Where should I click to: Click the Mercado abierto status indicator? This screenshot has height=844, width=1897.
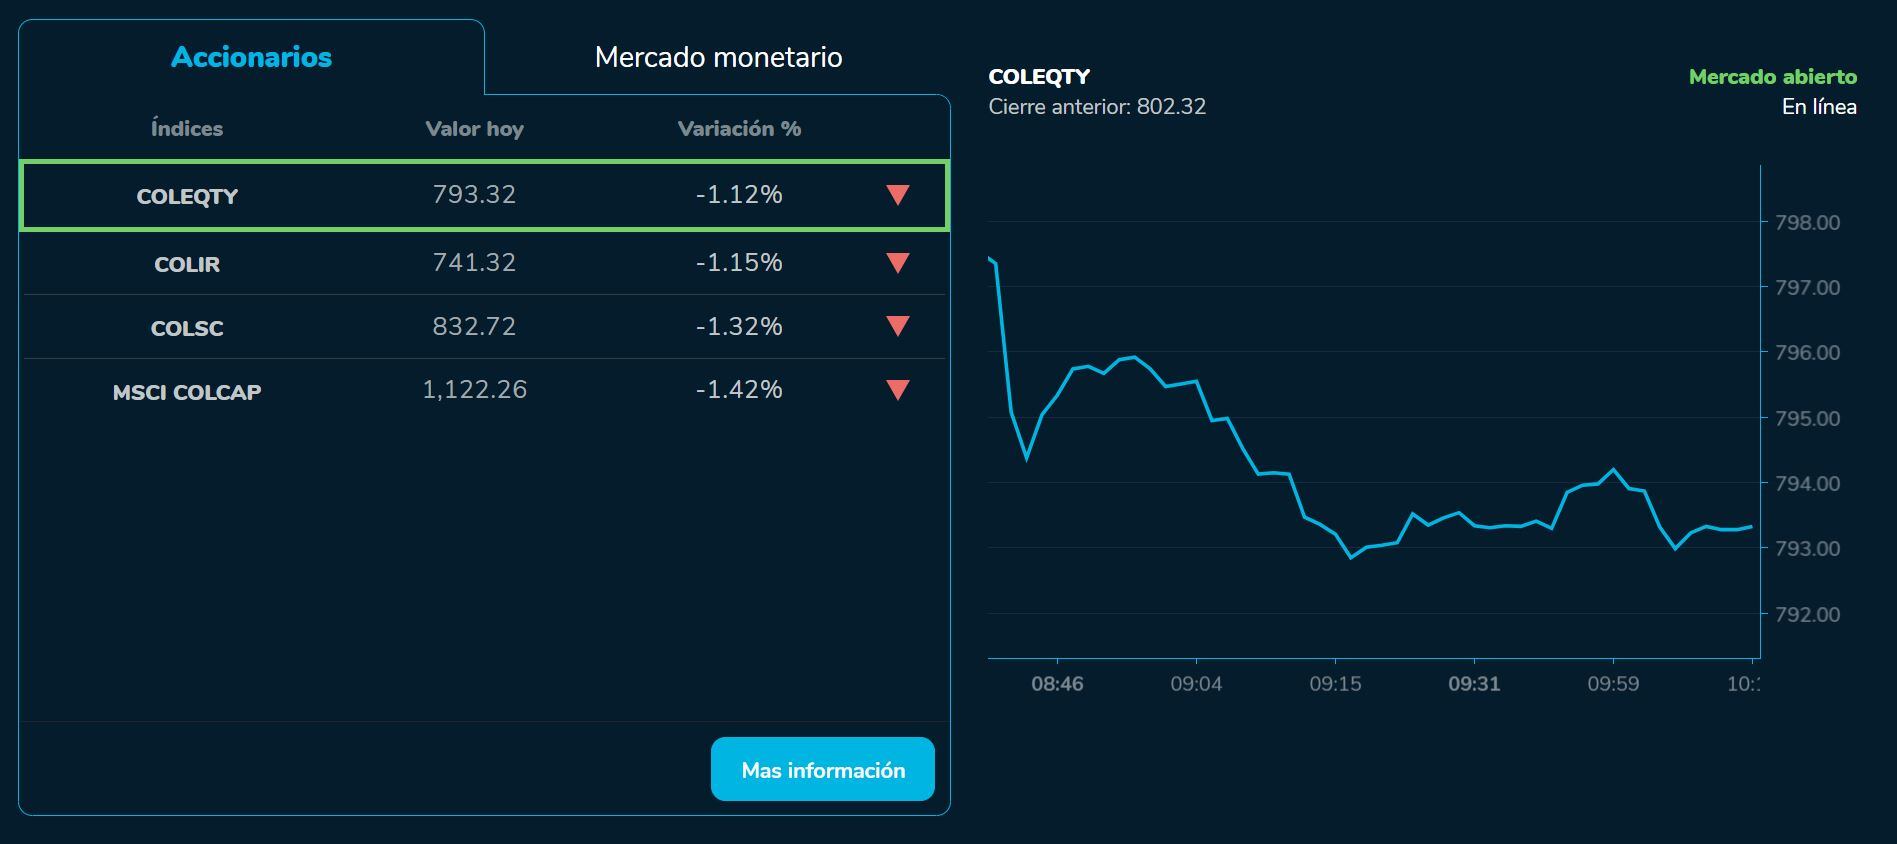click(1771, 75)
